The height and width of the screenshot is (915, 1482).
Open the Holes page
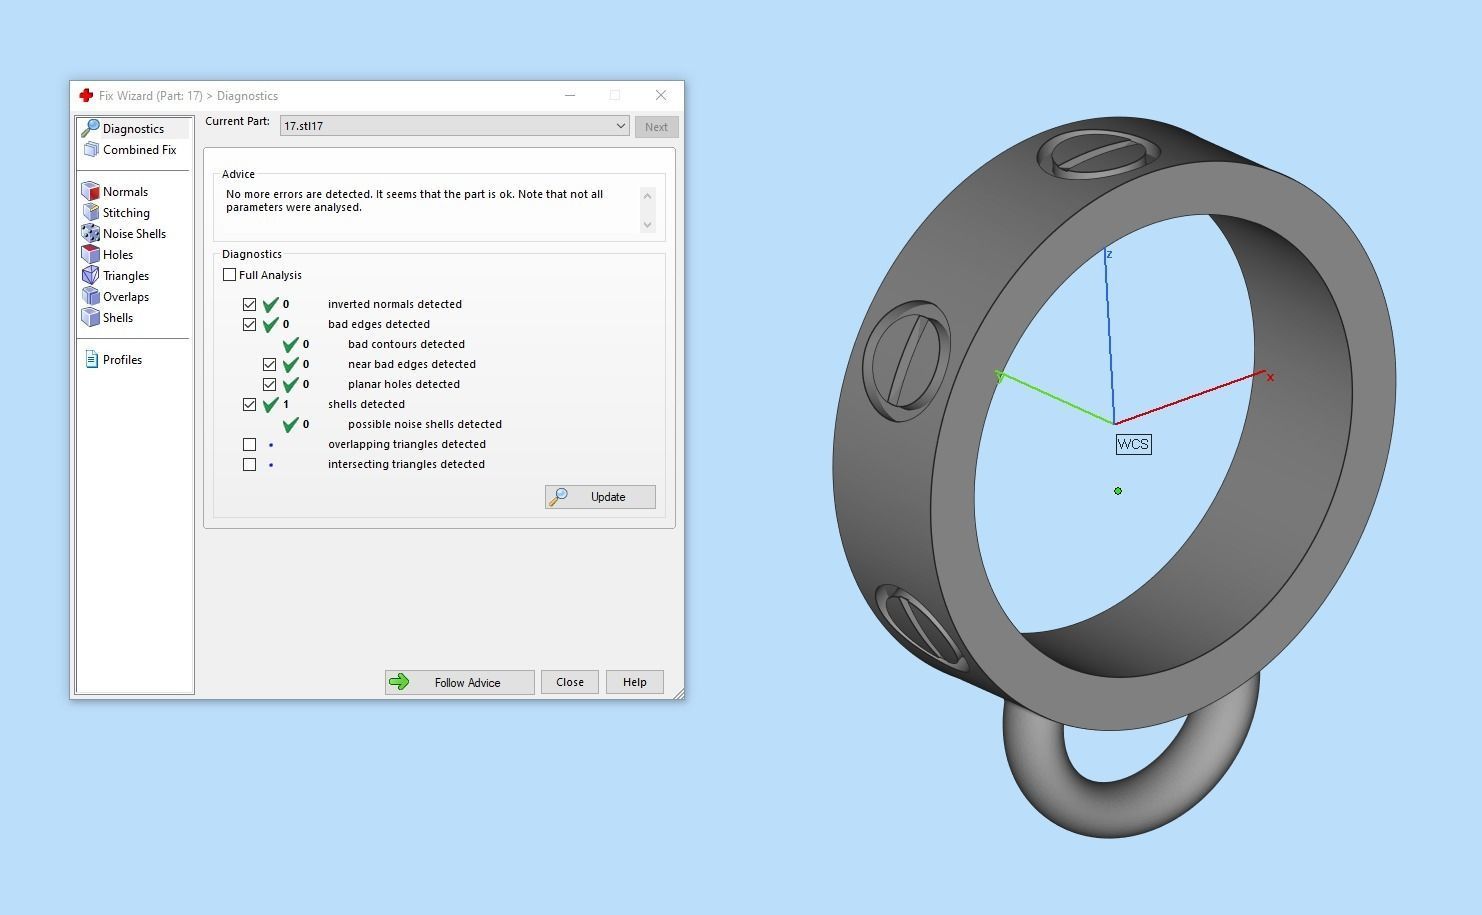click(118, 254)
